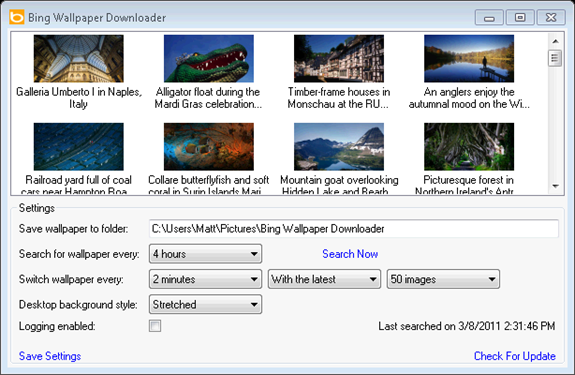Click the 'Save wallpaper to folder:' label

point(73,229)
